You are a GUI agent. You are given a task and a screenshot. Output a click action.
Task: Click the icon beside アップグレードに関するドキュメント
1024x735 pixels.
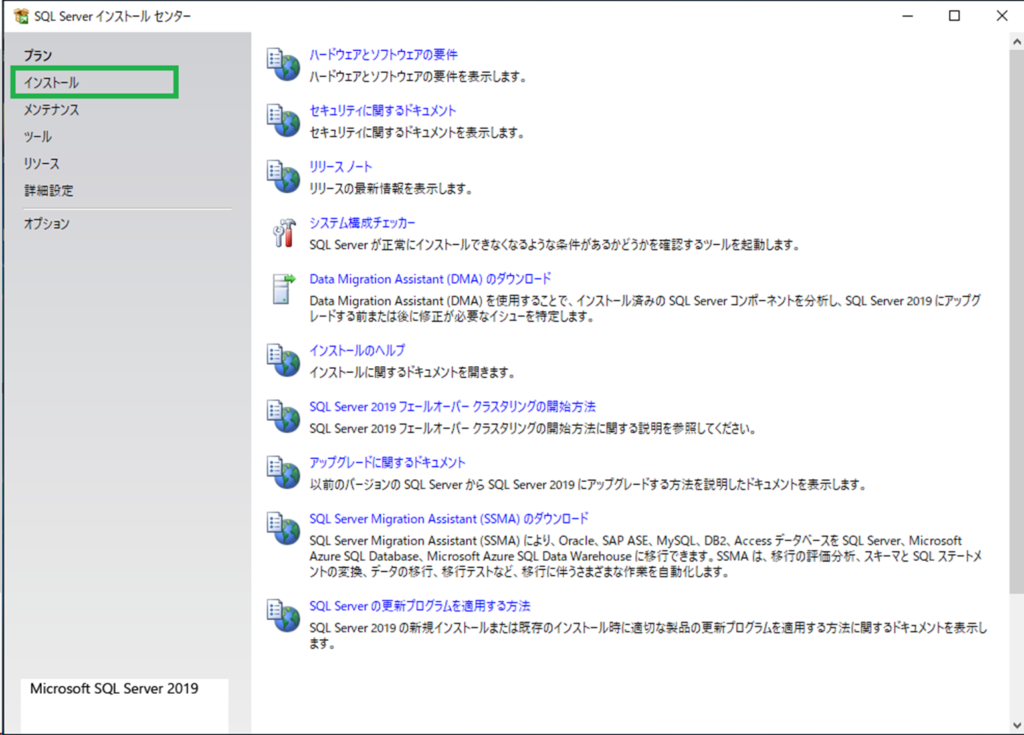283,473
